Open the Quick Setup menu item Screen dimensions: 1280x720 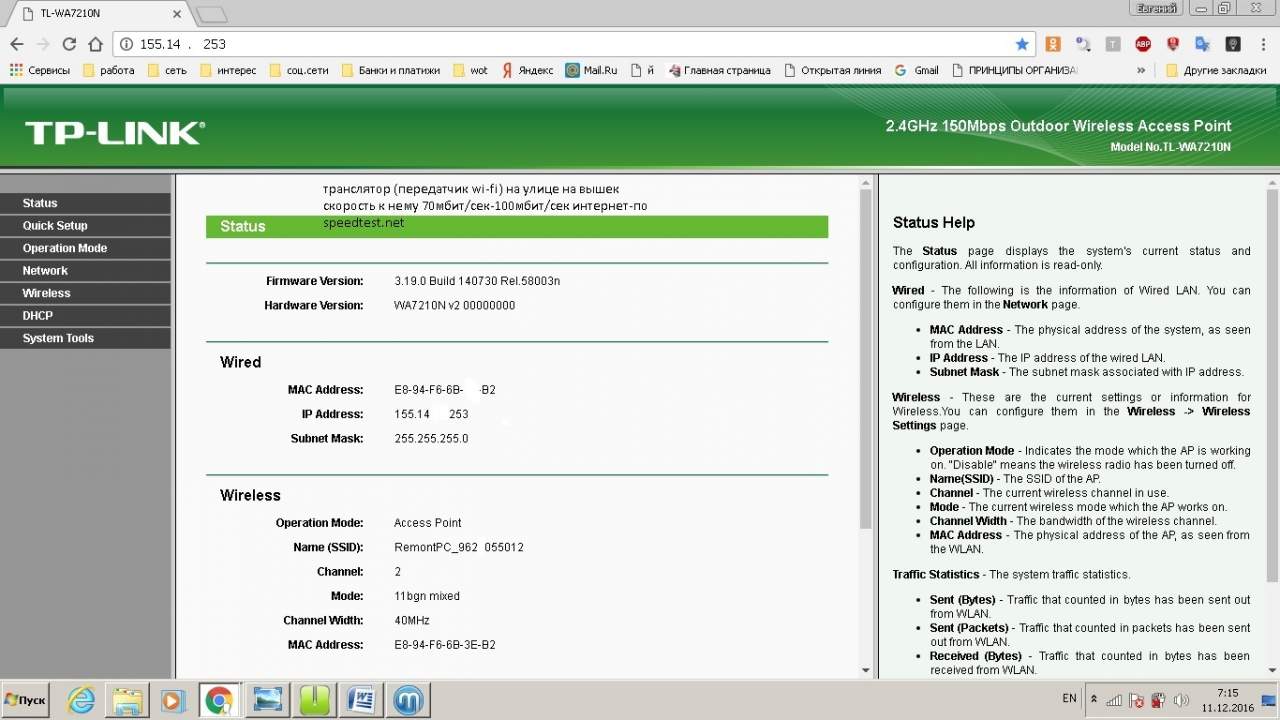click(x=85, y=226)
